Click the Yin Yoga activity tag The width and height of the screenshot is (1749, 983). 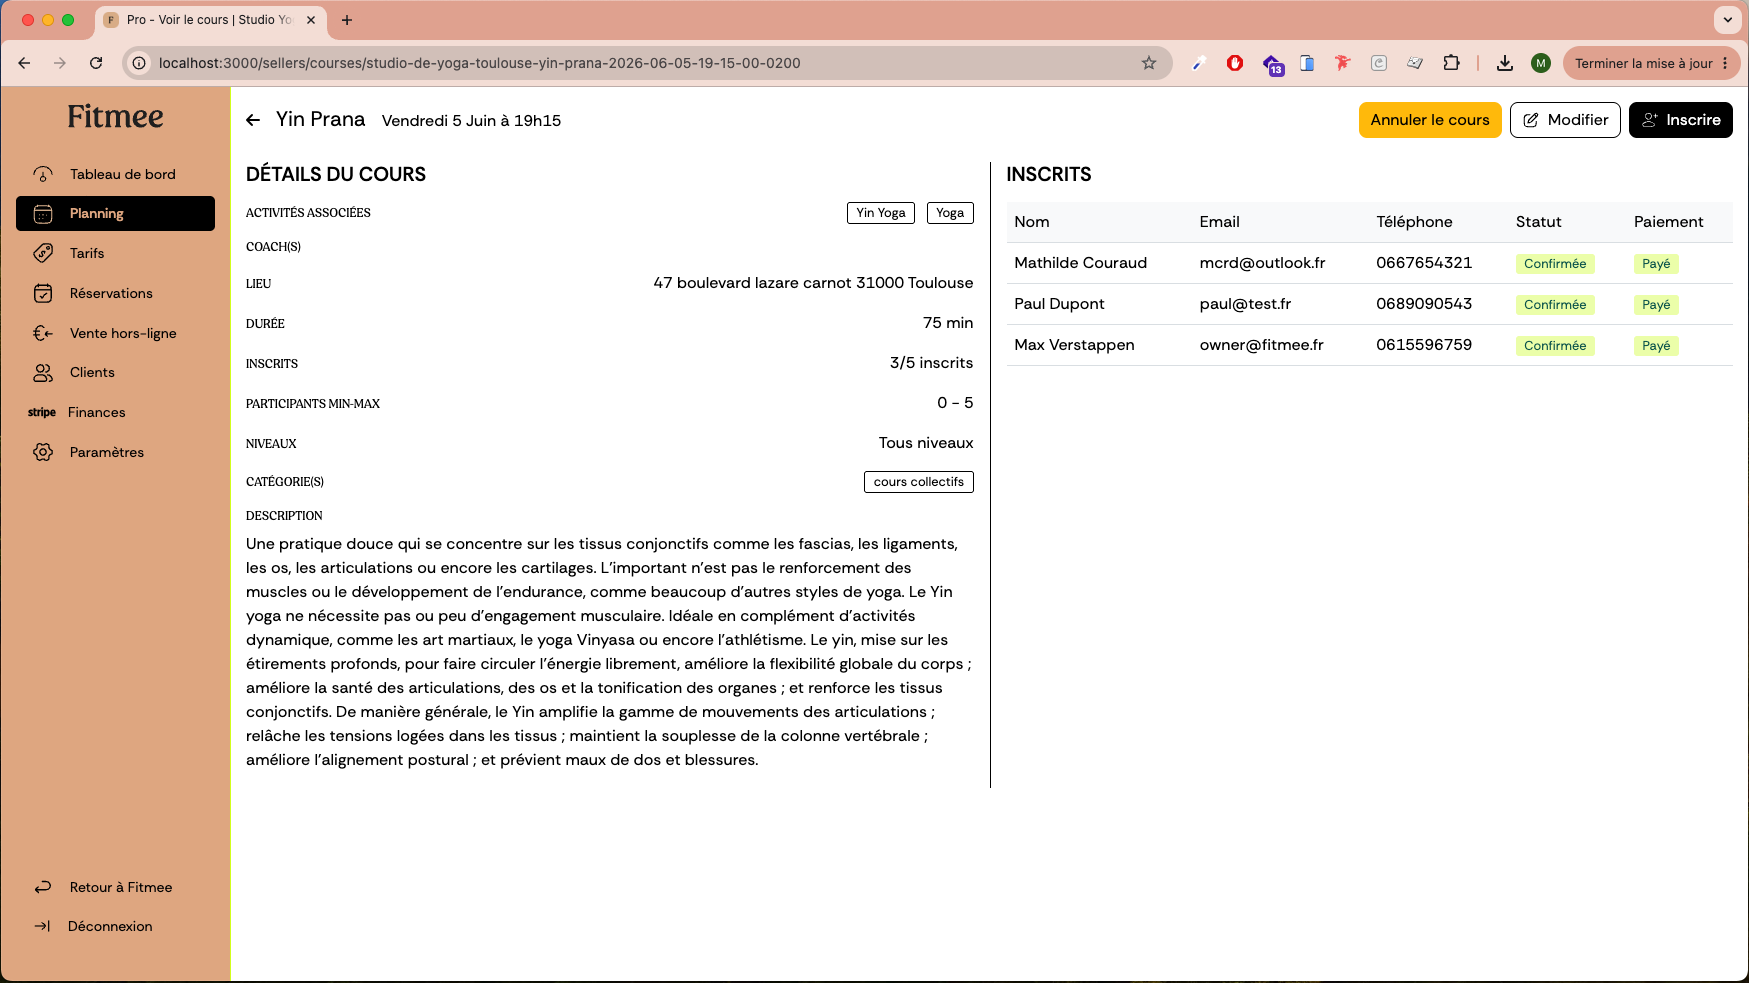[x=881, y=213]
